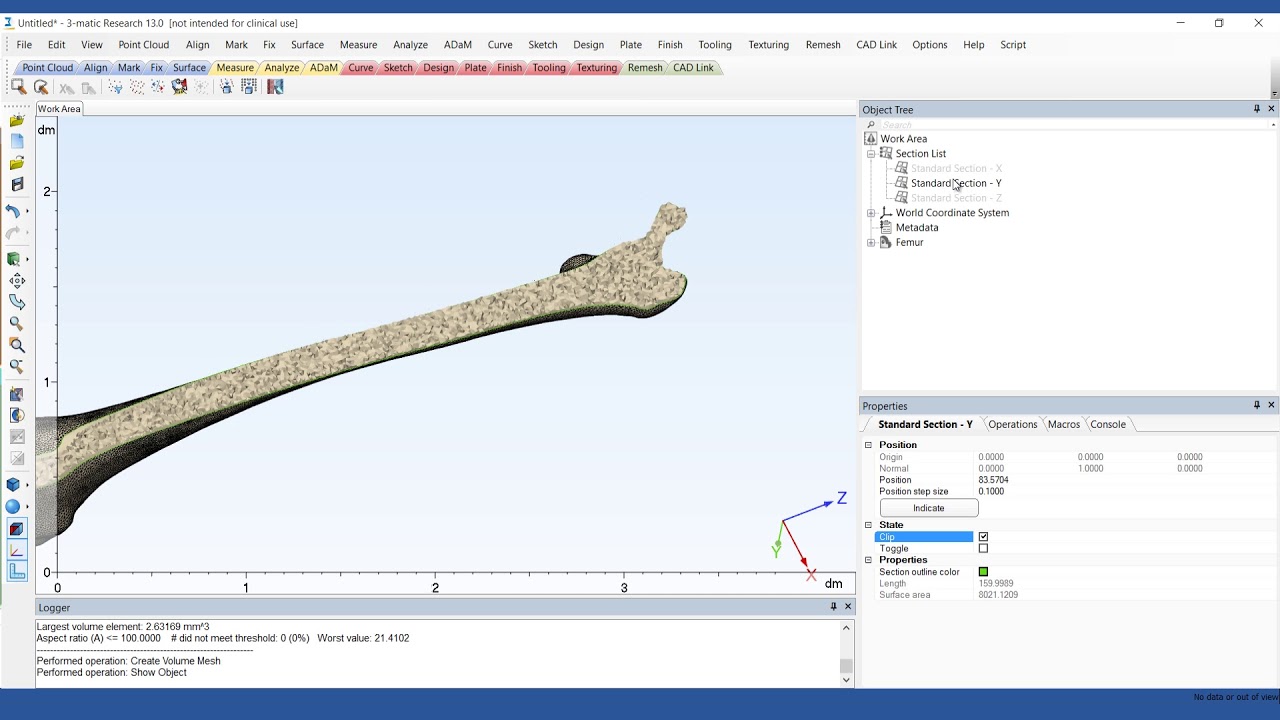Expand the World Coordinate System node

[871, 213]
